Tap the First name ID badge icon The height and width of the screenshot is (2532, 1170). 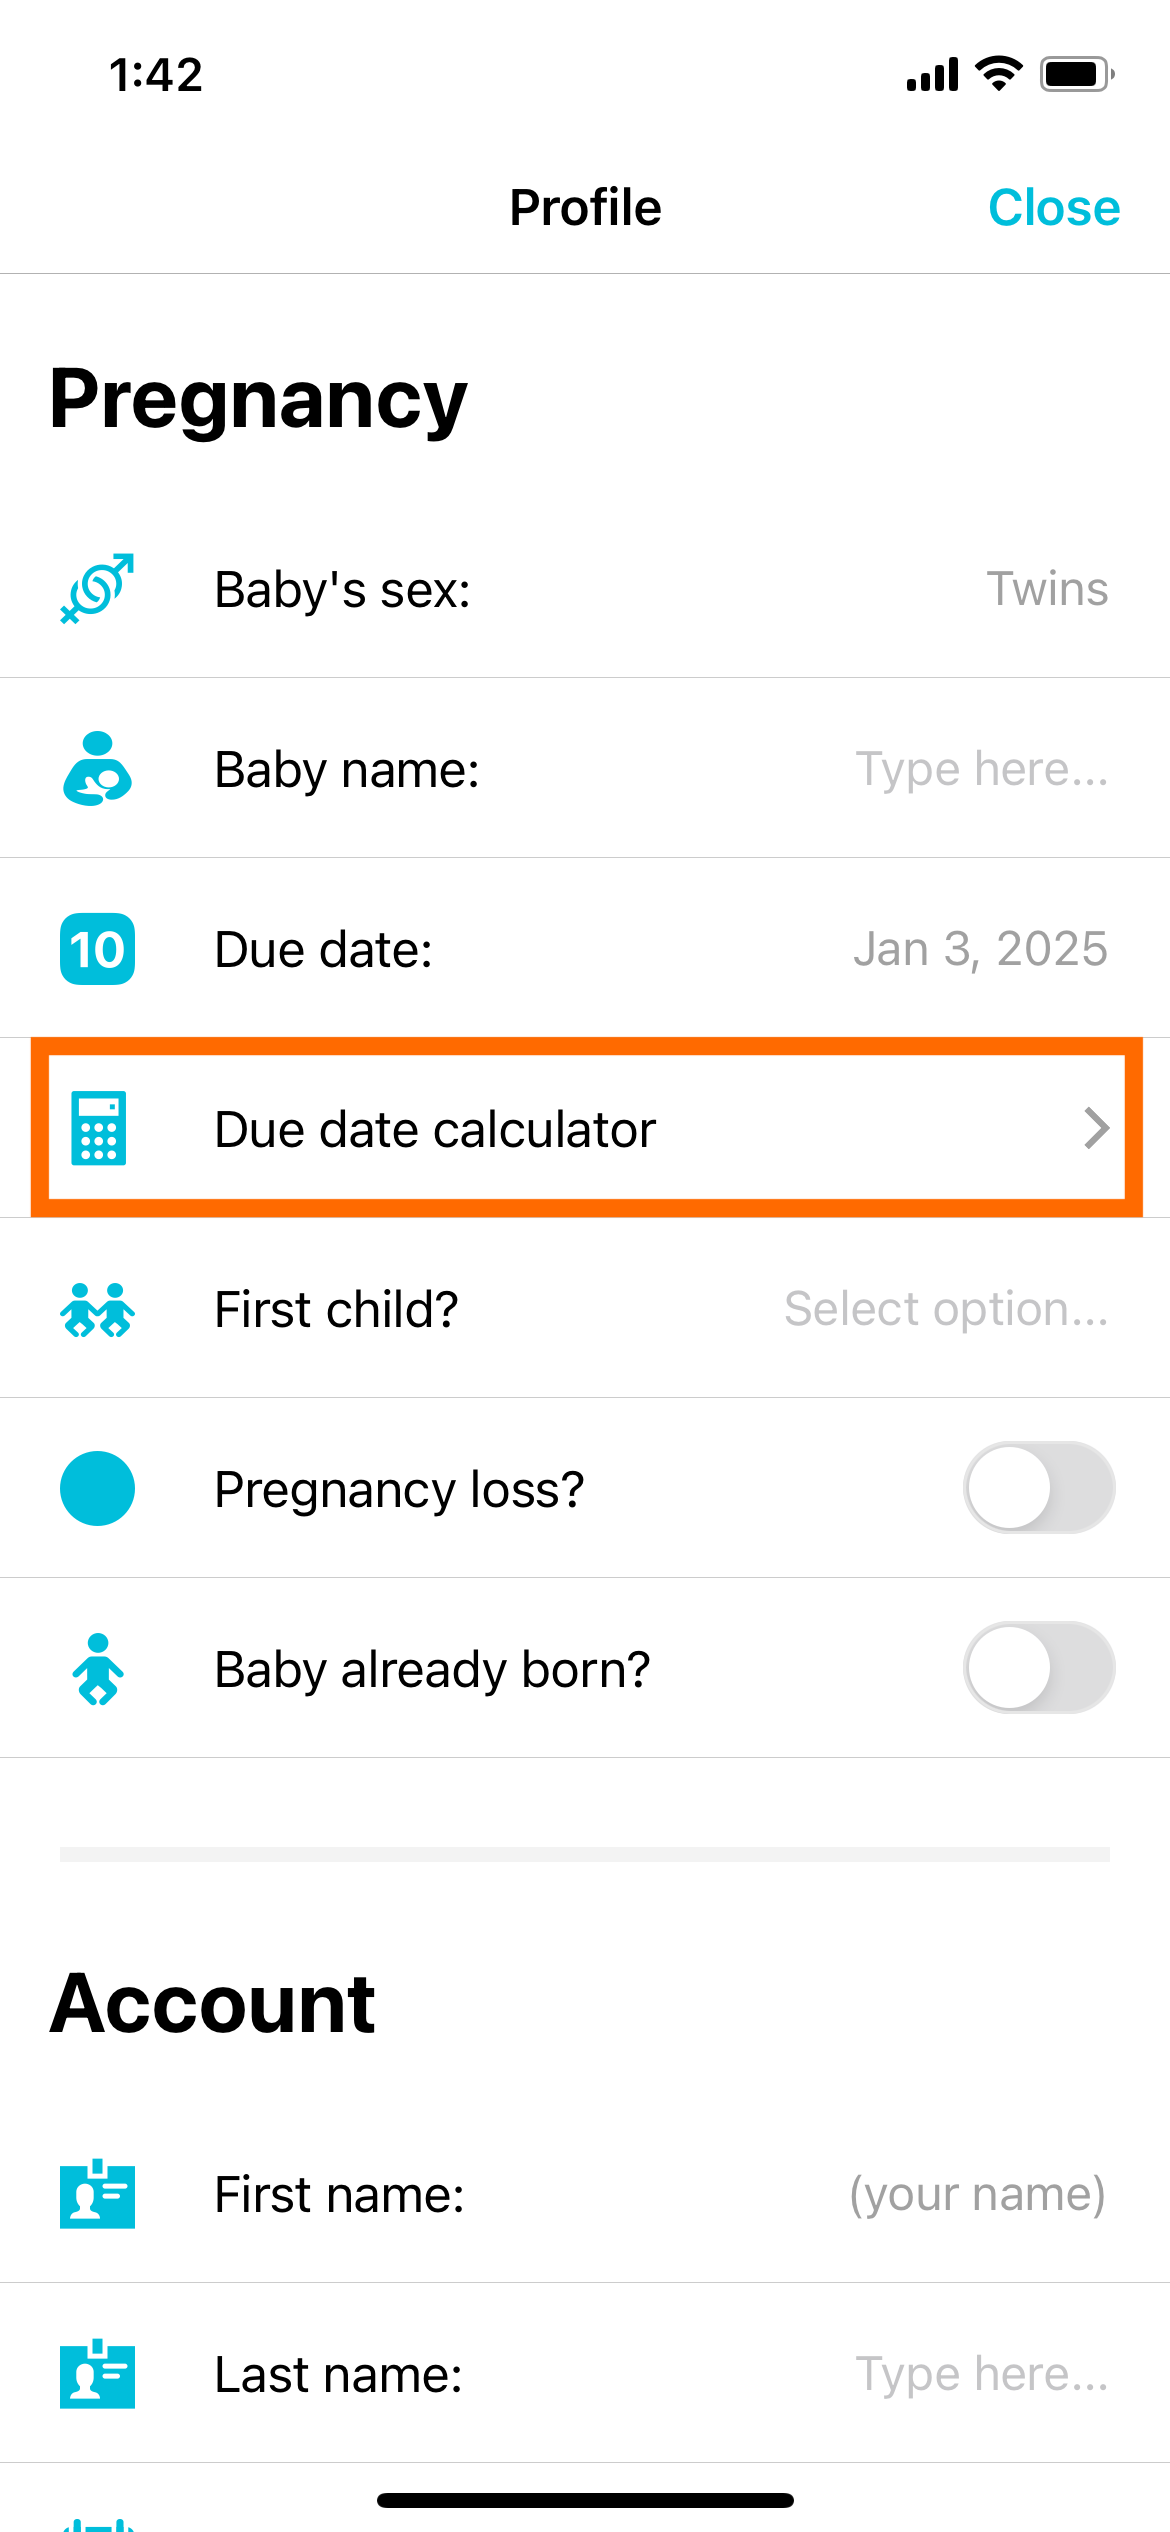pyautogui.click(x=97, y=2194)
